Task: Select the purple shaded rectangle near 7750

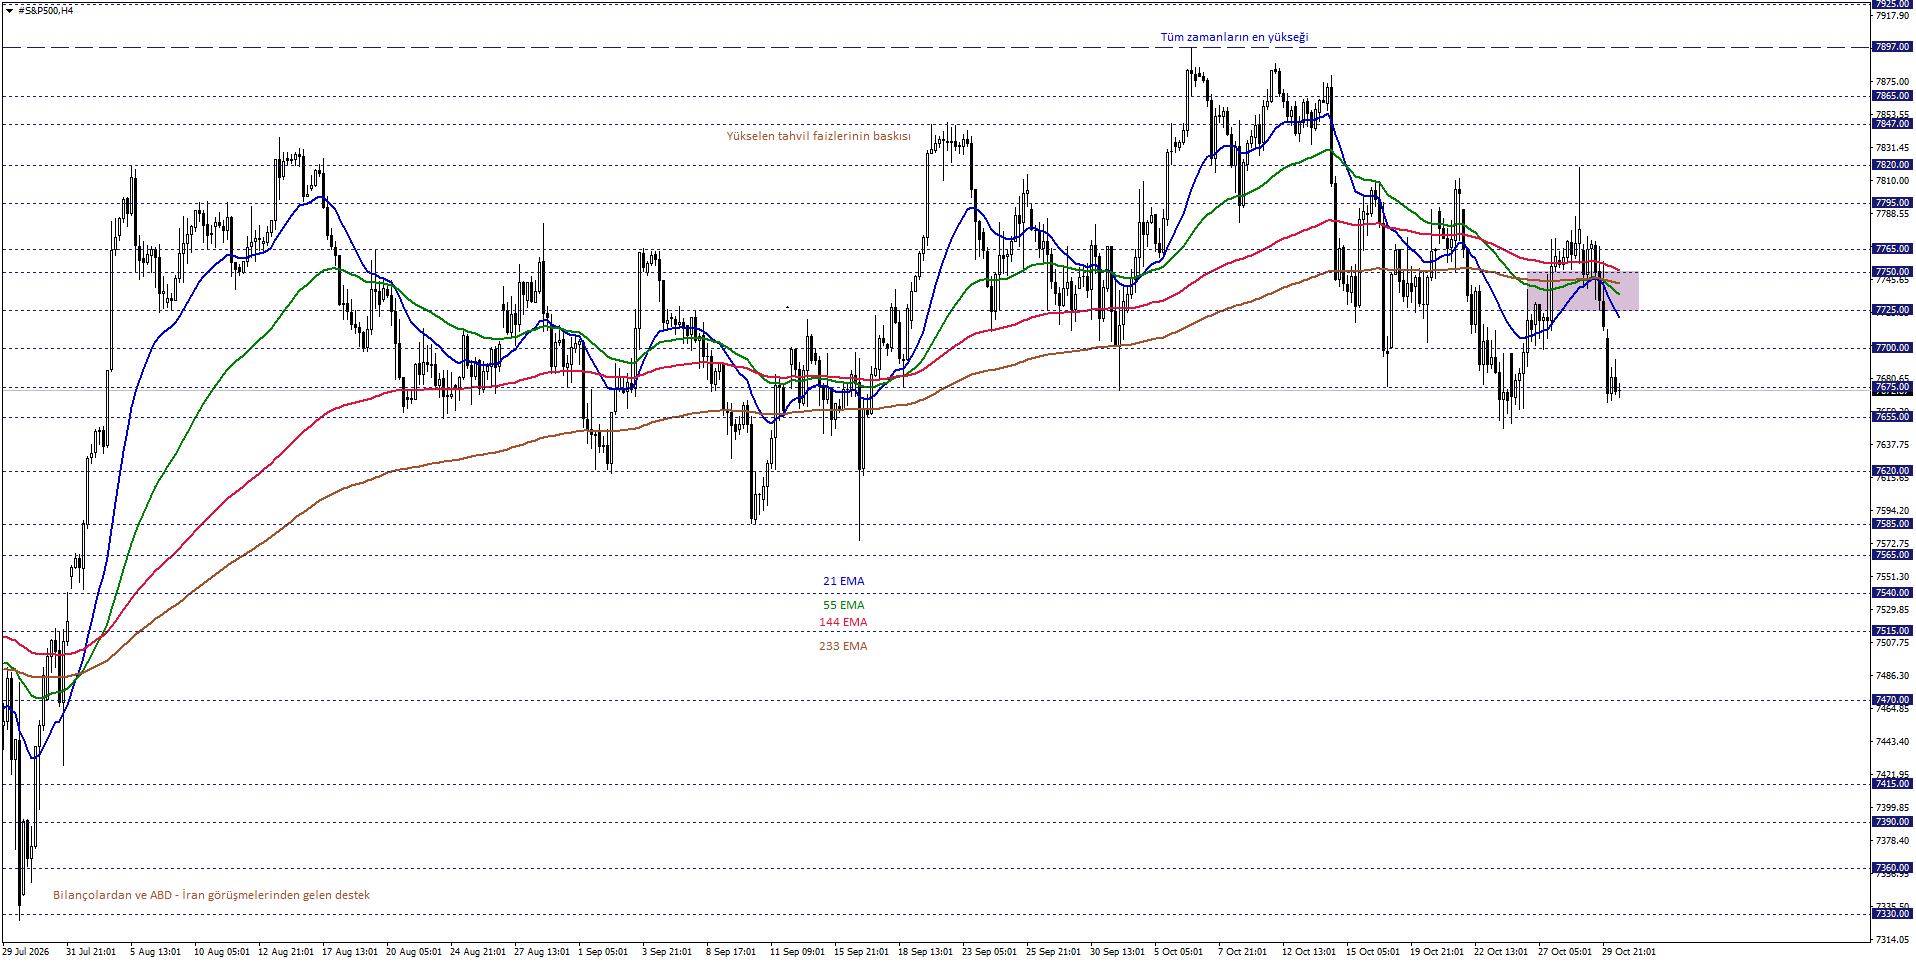Action: [x=1582, y=291]
